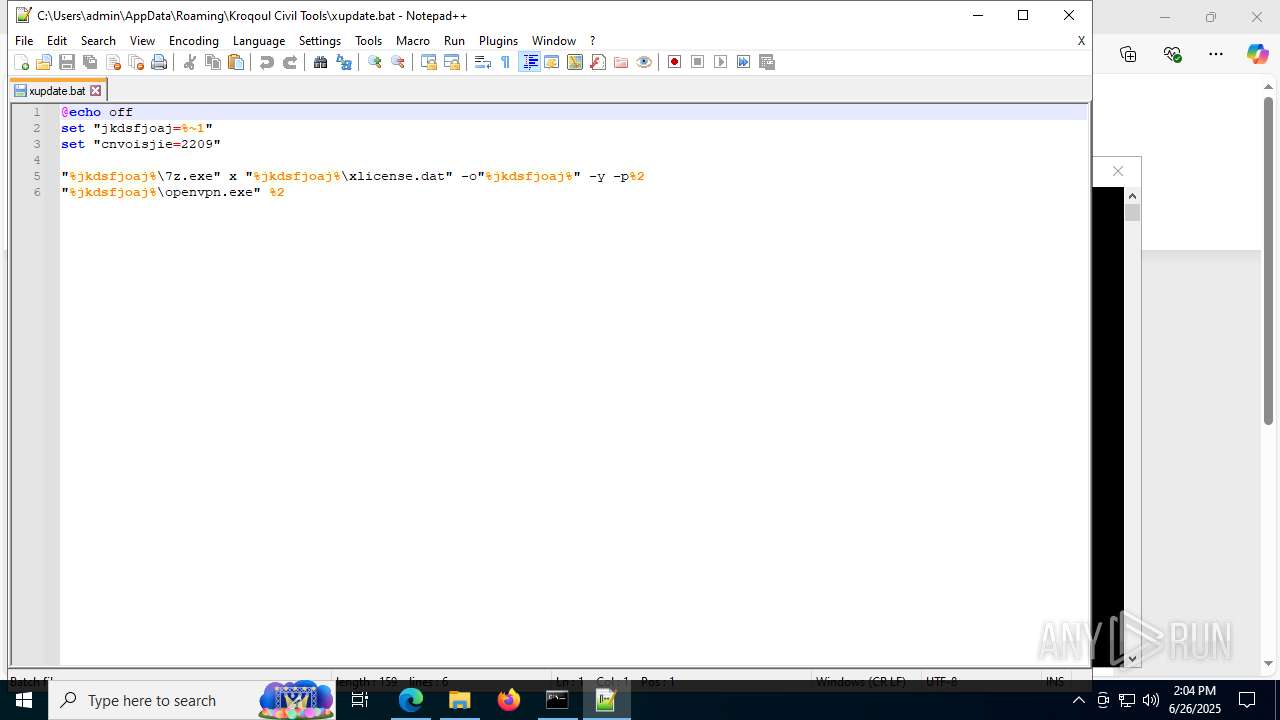Open File Explorer from taskbar
Viewport: 1280px width, 720px height.
pyautogui.click(x=460, y=700)
